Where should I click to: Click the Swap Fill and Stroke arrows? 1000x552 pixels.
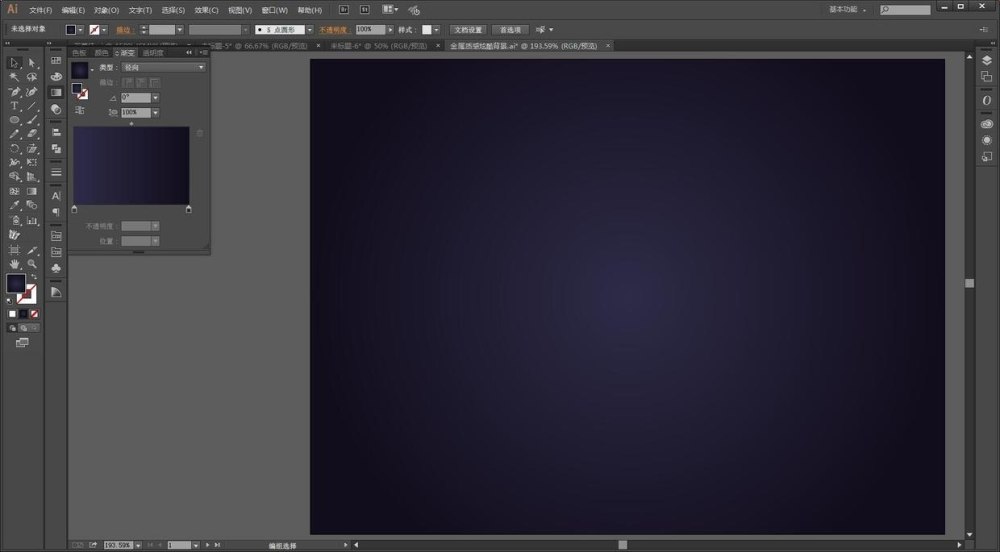(33, 277)
